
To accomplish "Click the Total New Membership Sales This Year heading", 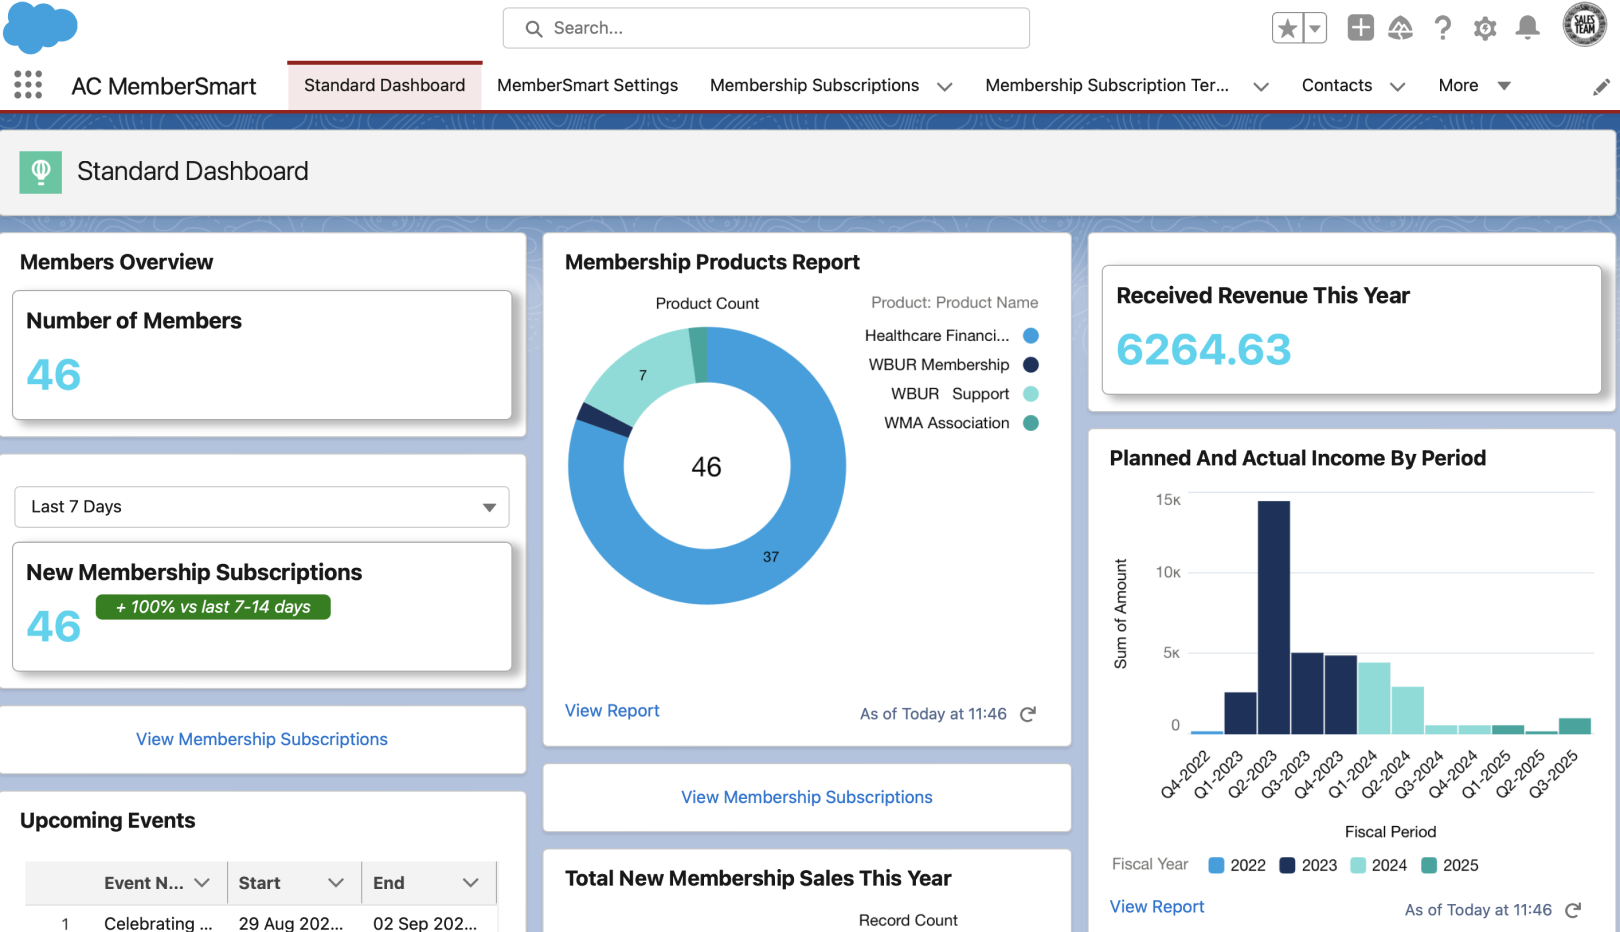I will point(758,878).
